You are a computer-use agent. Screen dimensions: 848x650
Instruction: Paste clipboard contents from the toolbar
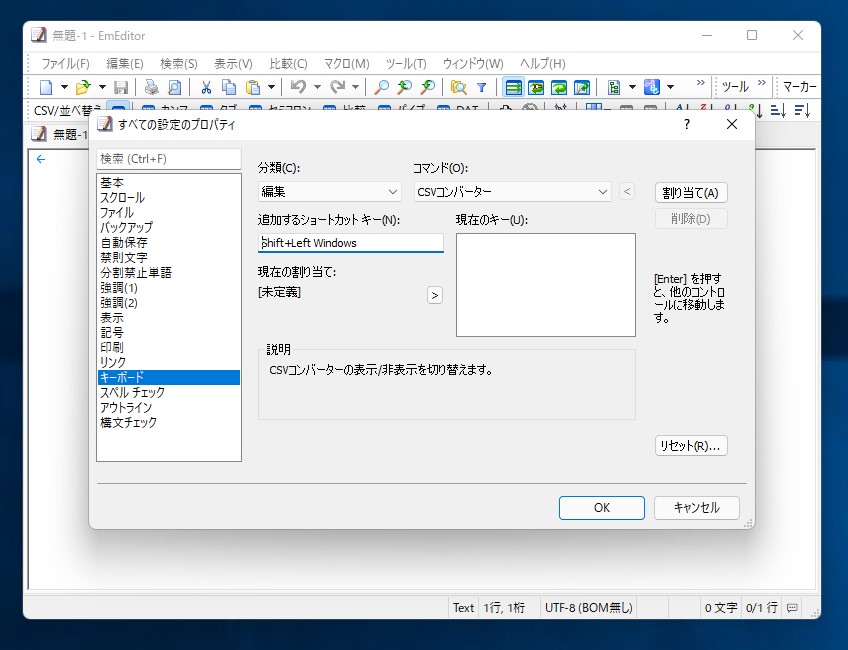coord(253,88)
